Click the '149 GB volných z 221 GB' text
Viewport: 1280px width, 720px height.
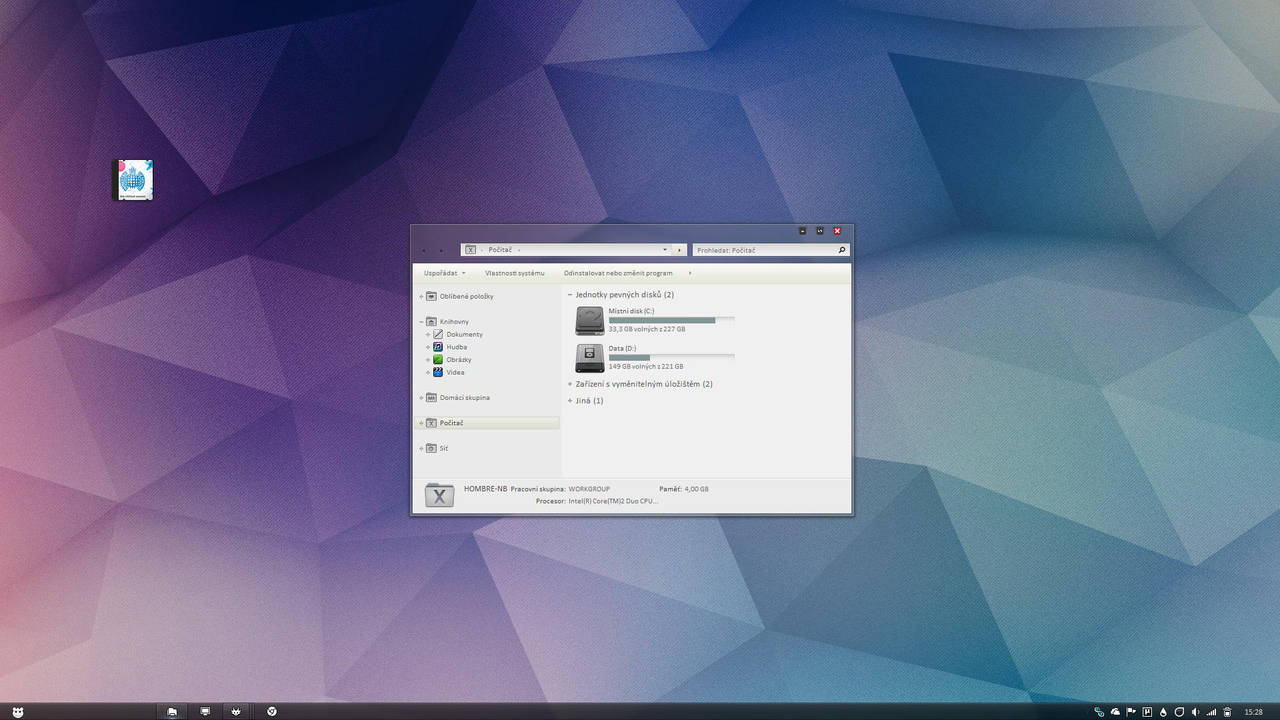(646, 367)
